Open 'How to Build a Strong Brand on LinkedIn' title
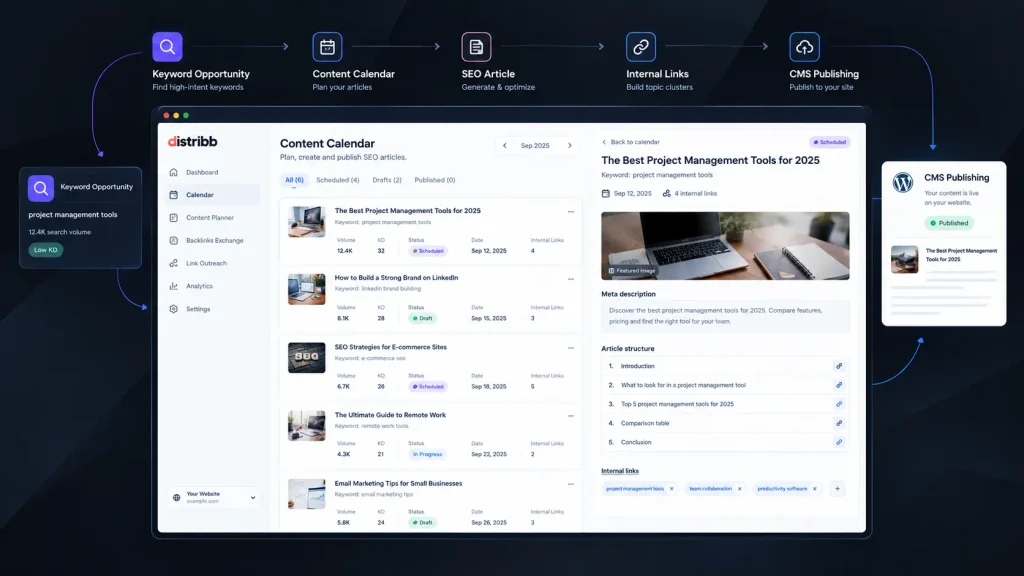 coord(396,278)
